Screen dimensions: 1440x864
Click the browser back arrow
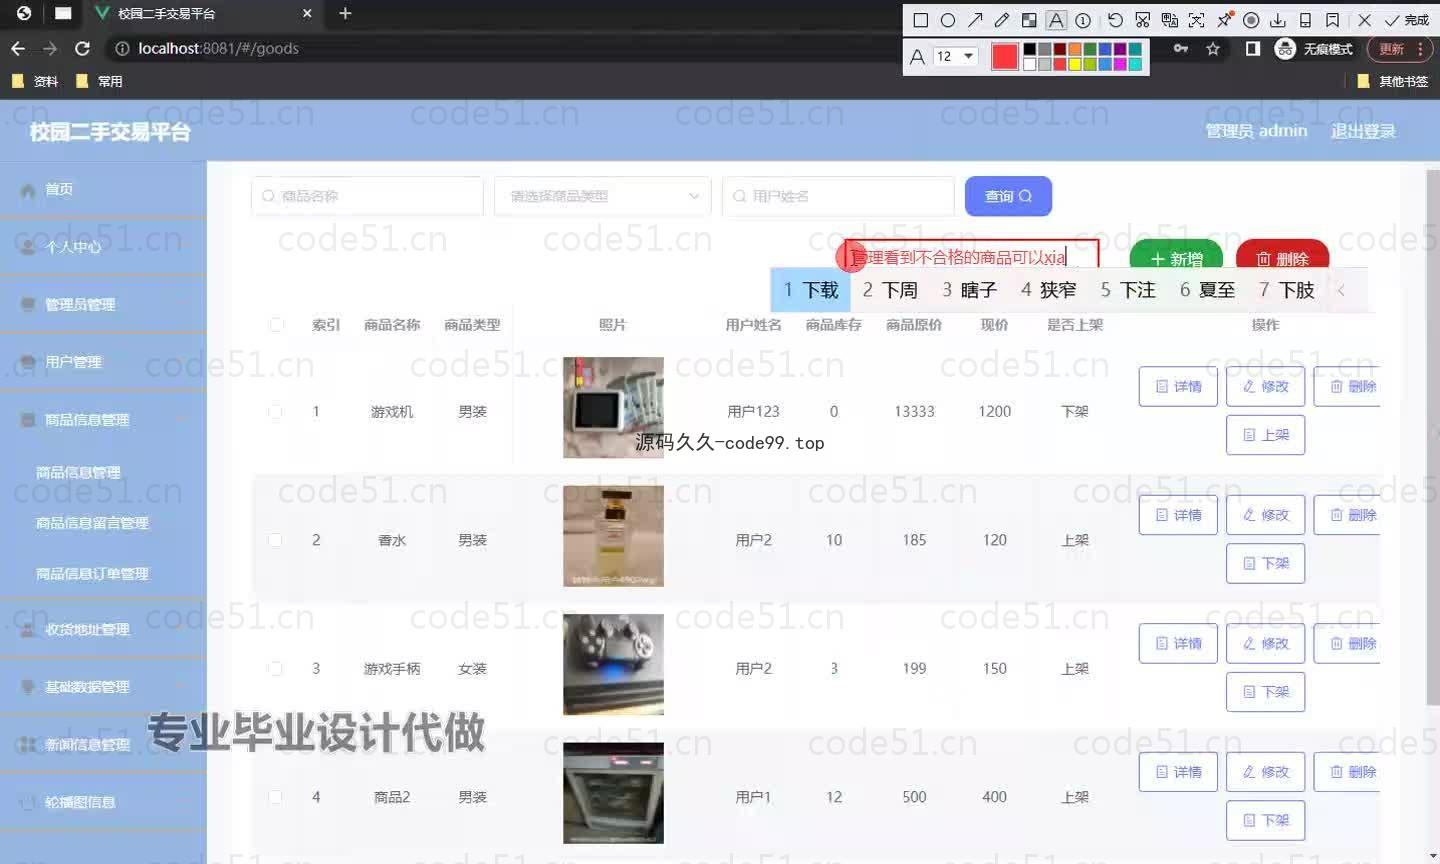tap(18, 48)
